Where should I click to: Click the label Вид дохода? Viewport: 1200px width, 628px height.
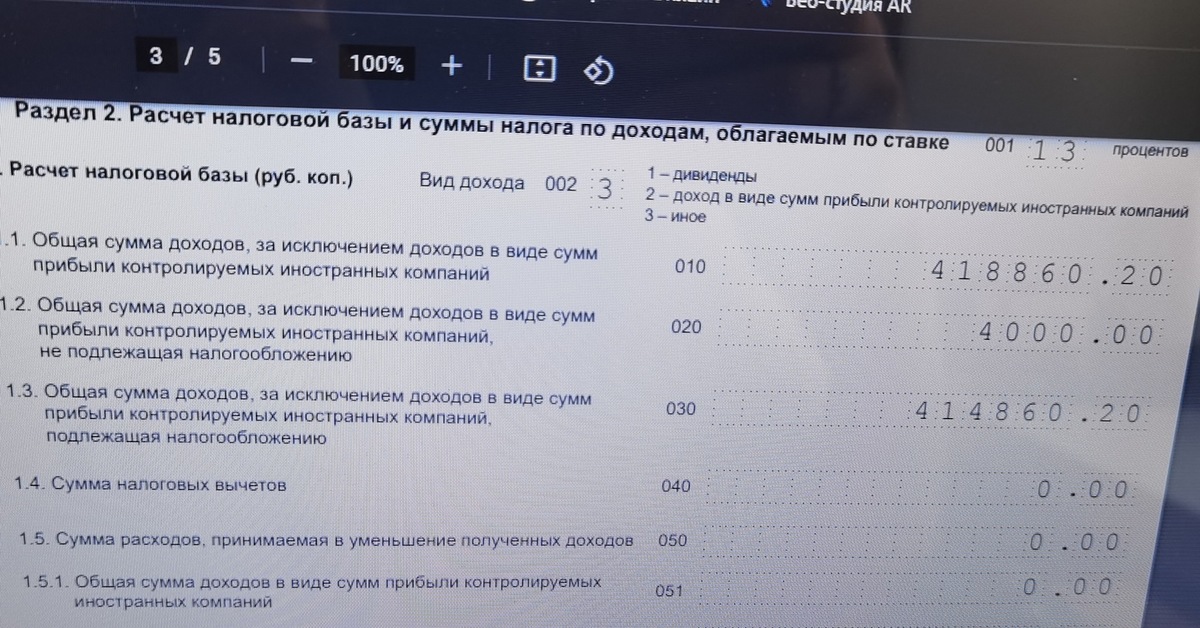click(x=472, y=183)
